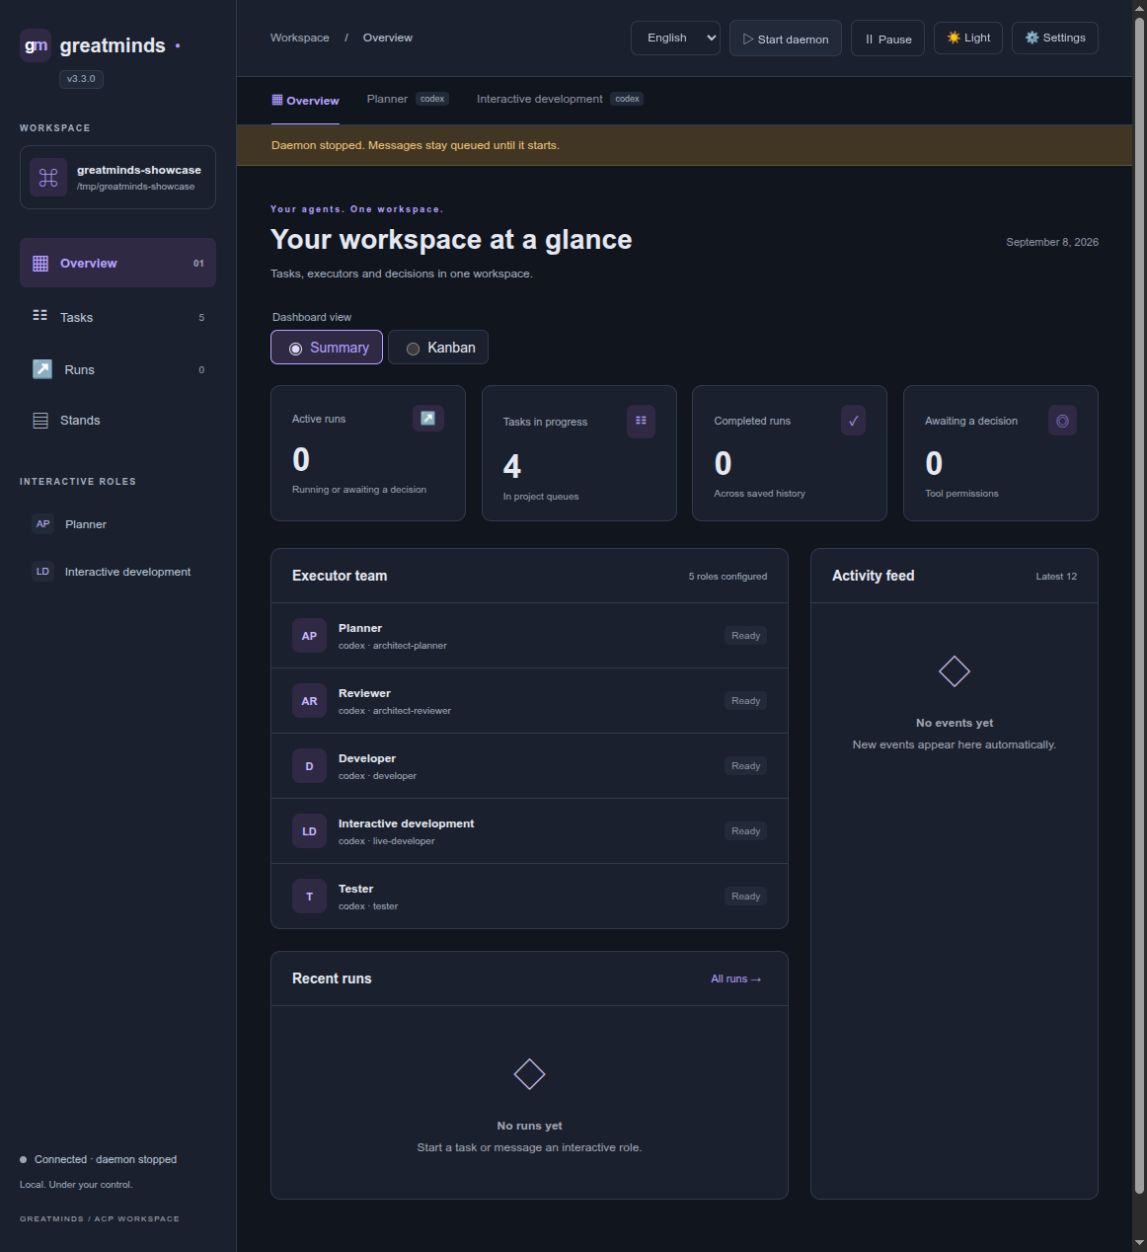Click the AR avatar for Reviewer
The width and height of the screenshot is (1147, 1252).
click(x=309, y=701)
